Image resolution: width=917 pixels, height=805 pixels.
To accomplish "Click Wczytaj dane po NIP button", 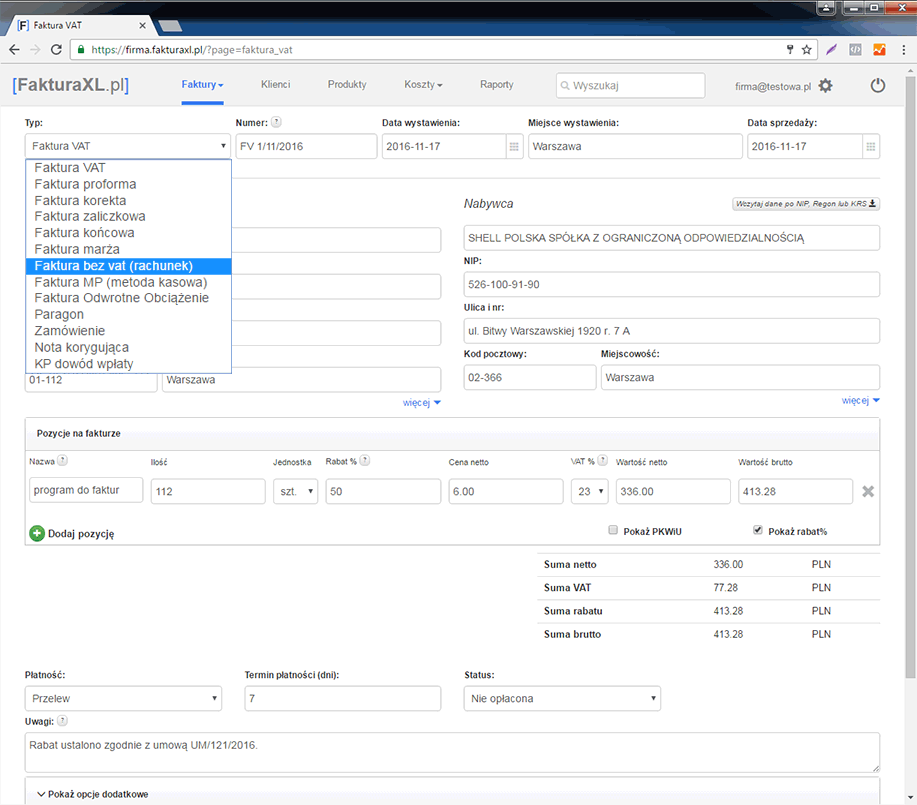I will point(805,204).
